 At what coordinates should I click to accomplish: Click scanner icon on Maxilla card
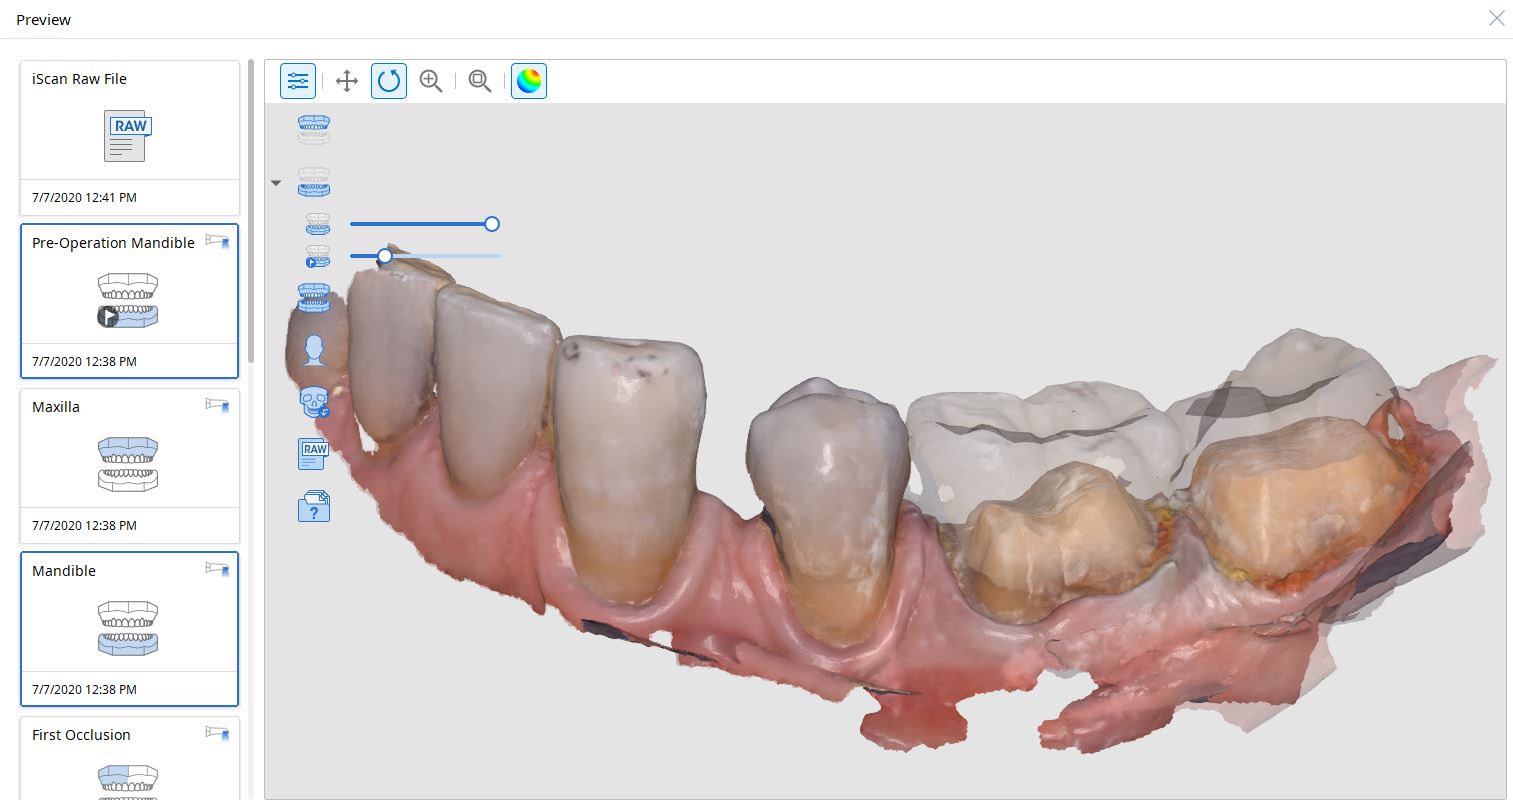218,405
